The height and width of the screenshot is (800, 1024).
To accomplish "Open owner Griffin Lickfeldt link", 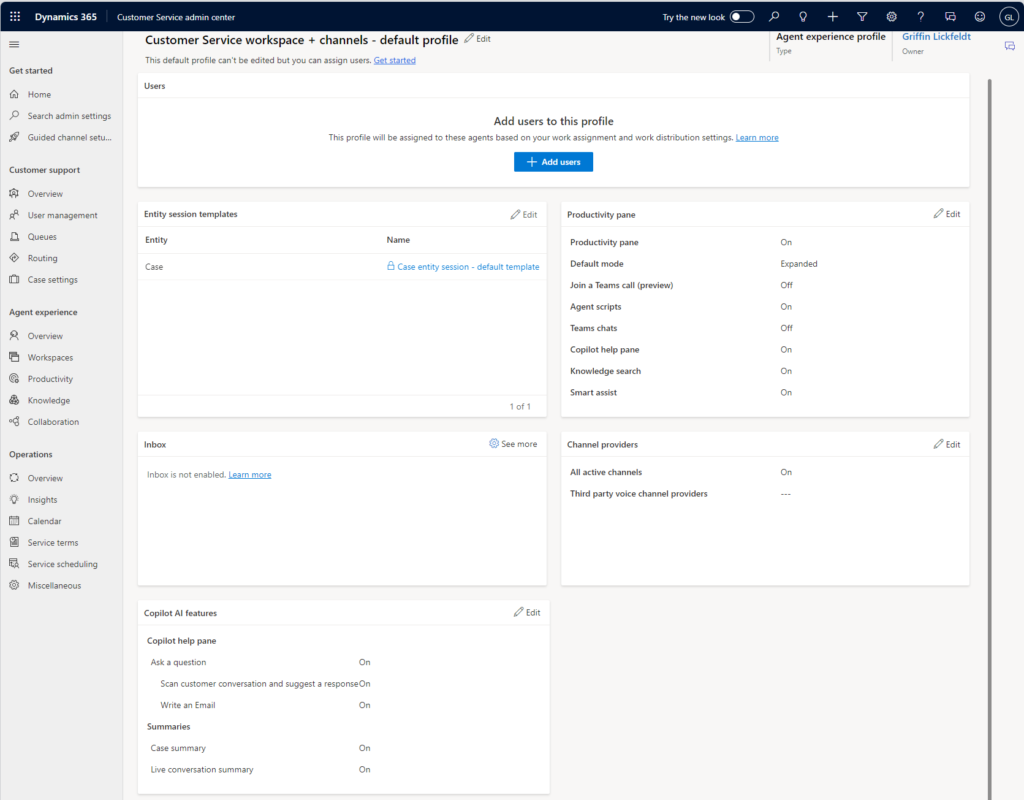I will 936,37.
